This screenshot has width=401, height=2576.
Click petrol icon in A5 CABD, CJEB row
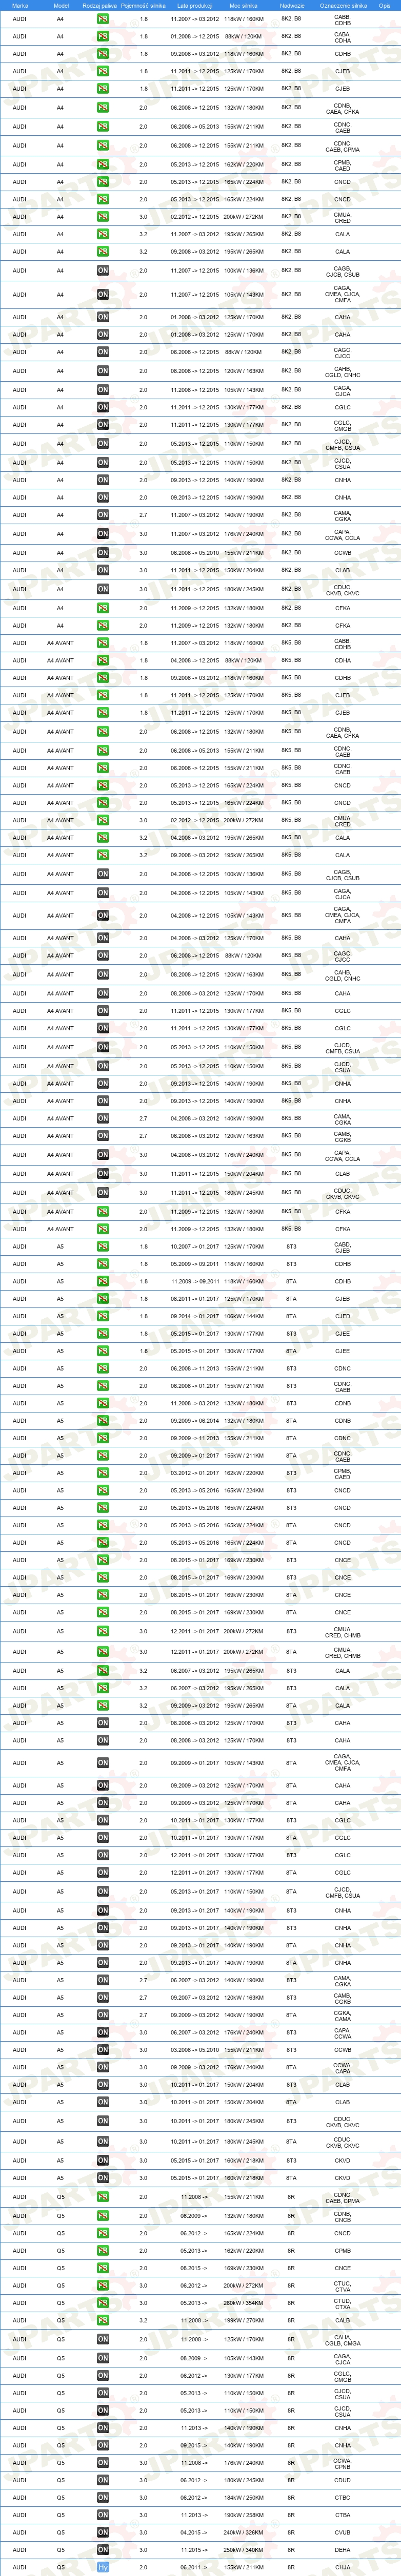(x=103, y=1247)
